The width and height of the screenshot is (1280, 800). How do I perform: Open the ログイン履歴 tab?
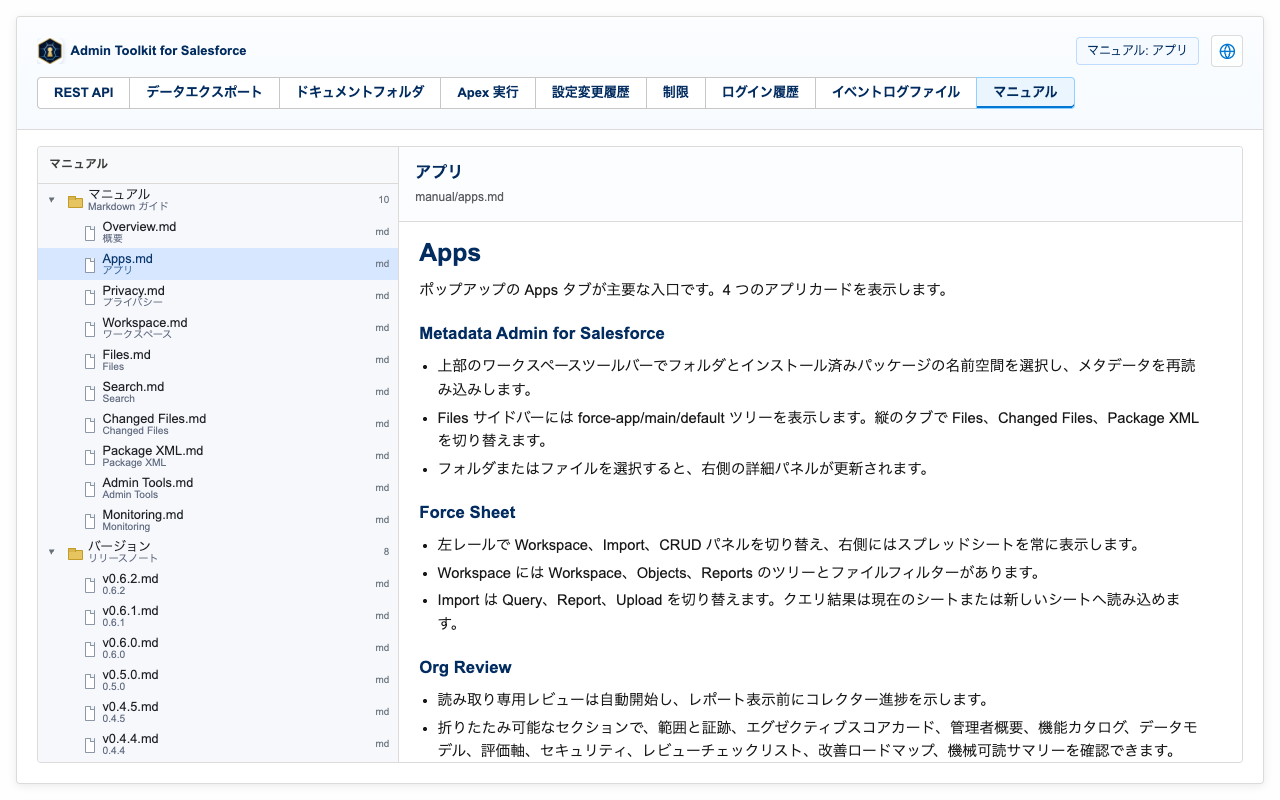(x=760, y=92)
